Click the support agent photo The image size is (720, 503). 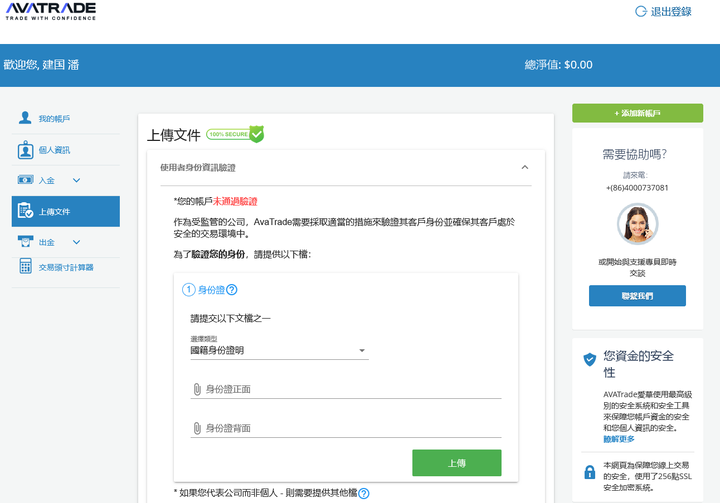pos(637,224)
